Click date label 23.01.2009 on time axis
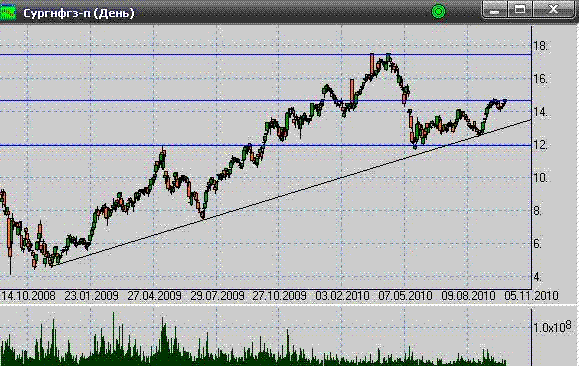This screenshot has width=579, height=366. coord(91,296)
